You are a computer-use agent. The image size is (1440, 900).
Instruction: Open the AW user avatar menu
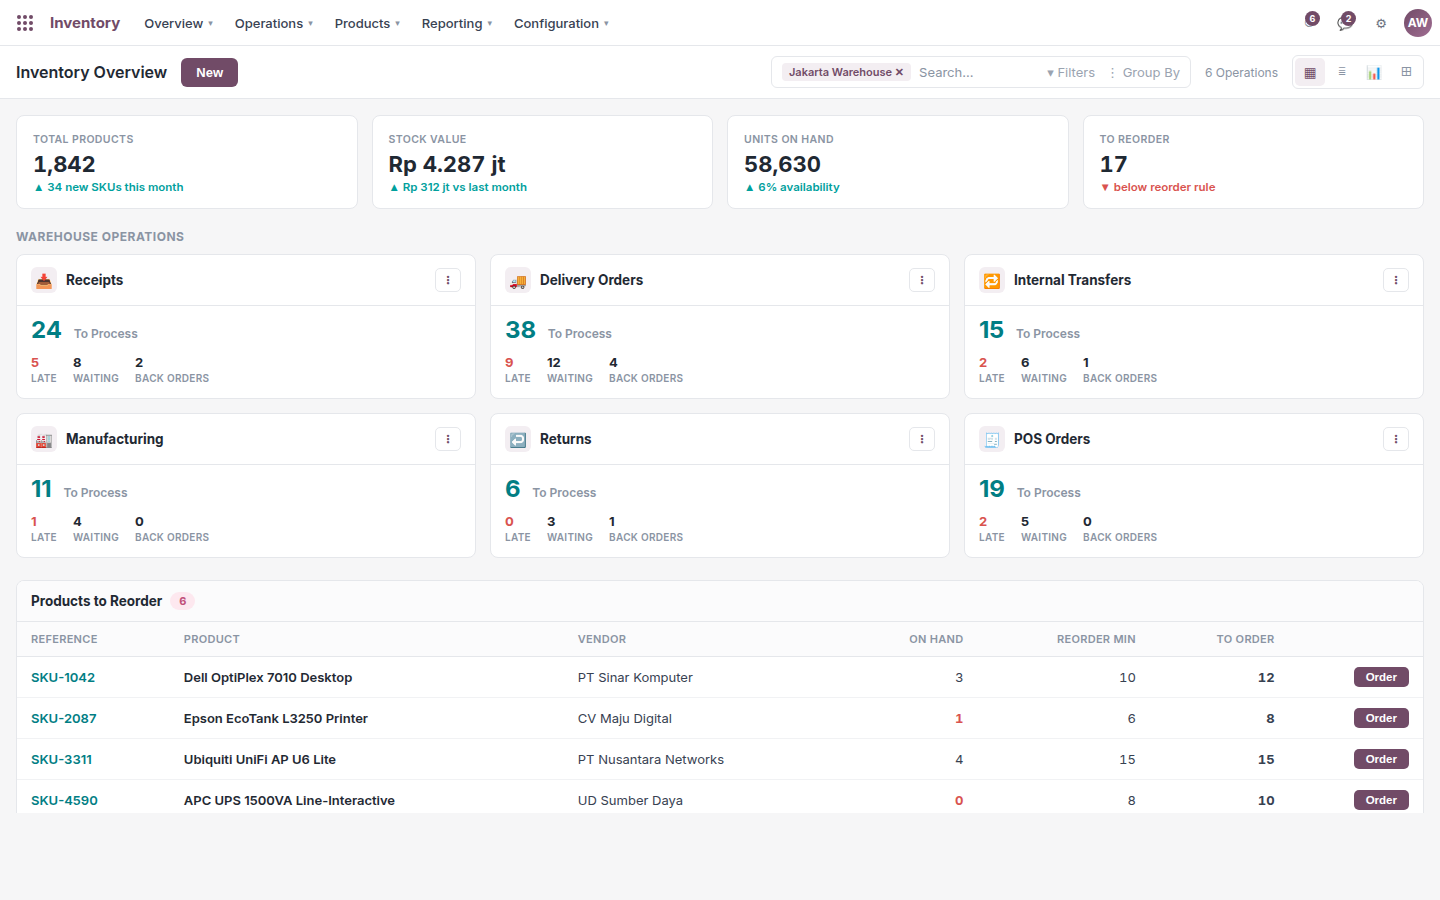coord(1418,23)
